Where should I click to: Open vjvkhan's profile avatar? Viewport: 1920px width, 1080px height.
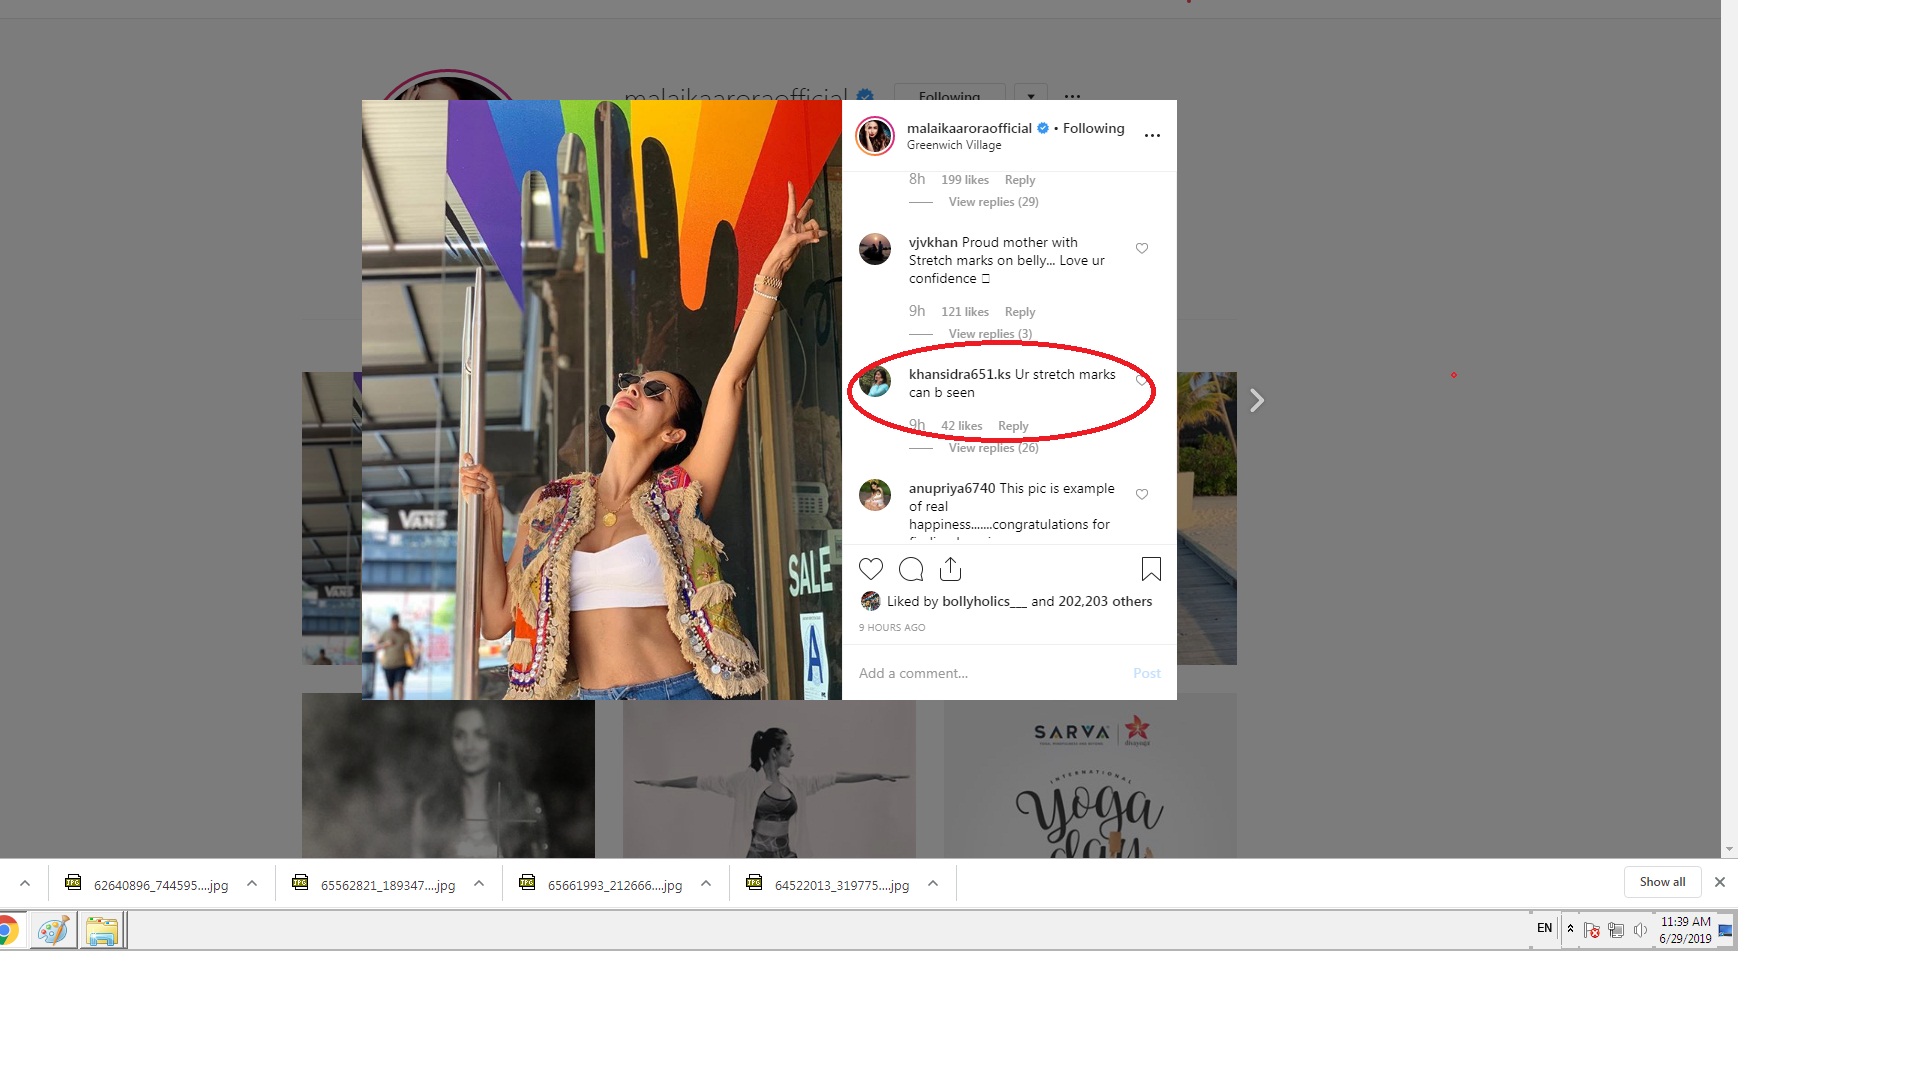tap(875, 249)
